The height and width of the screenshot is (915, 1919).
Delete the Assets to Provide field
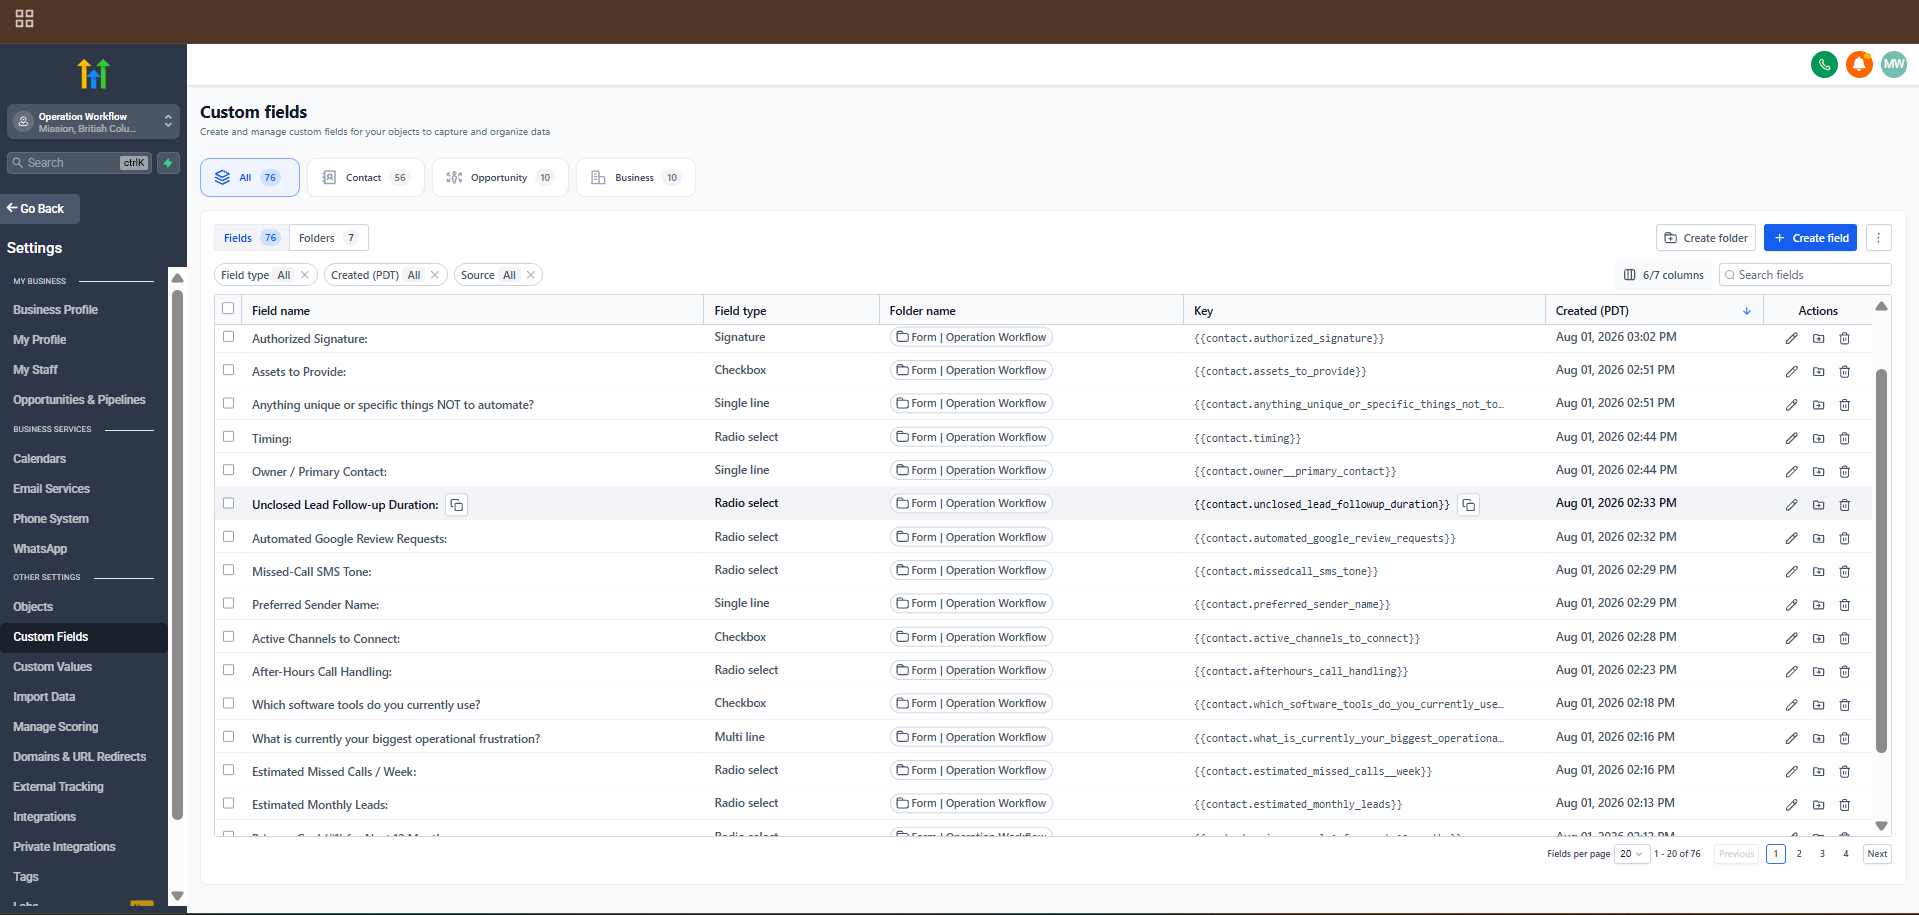coord(1845,372)
